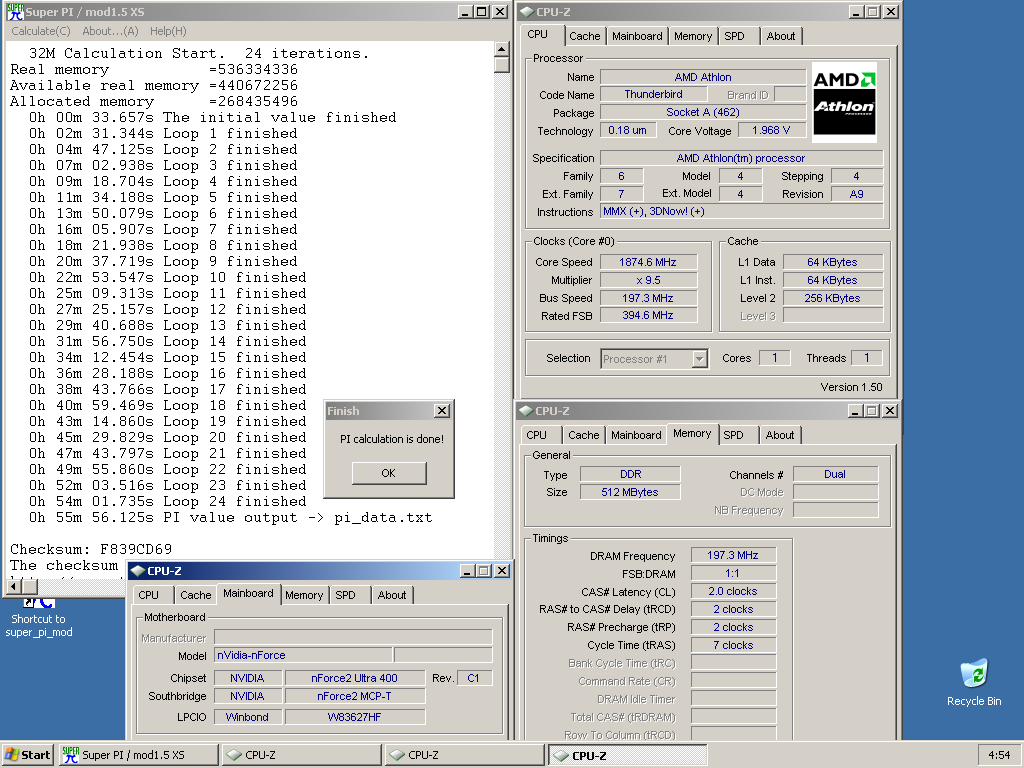The height and width of the screenshot is (768, 1024).
Task: Select About tab in mainboard CPU-Z window
Action: point(392,595)
